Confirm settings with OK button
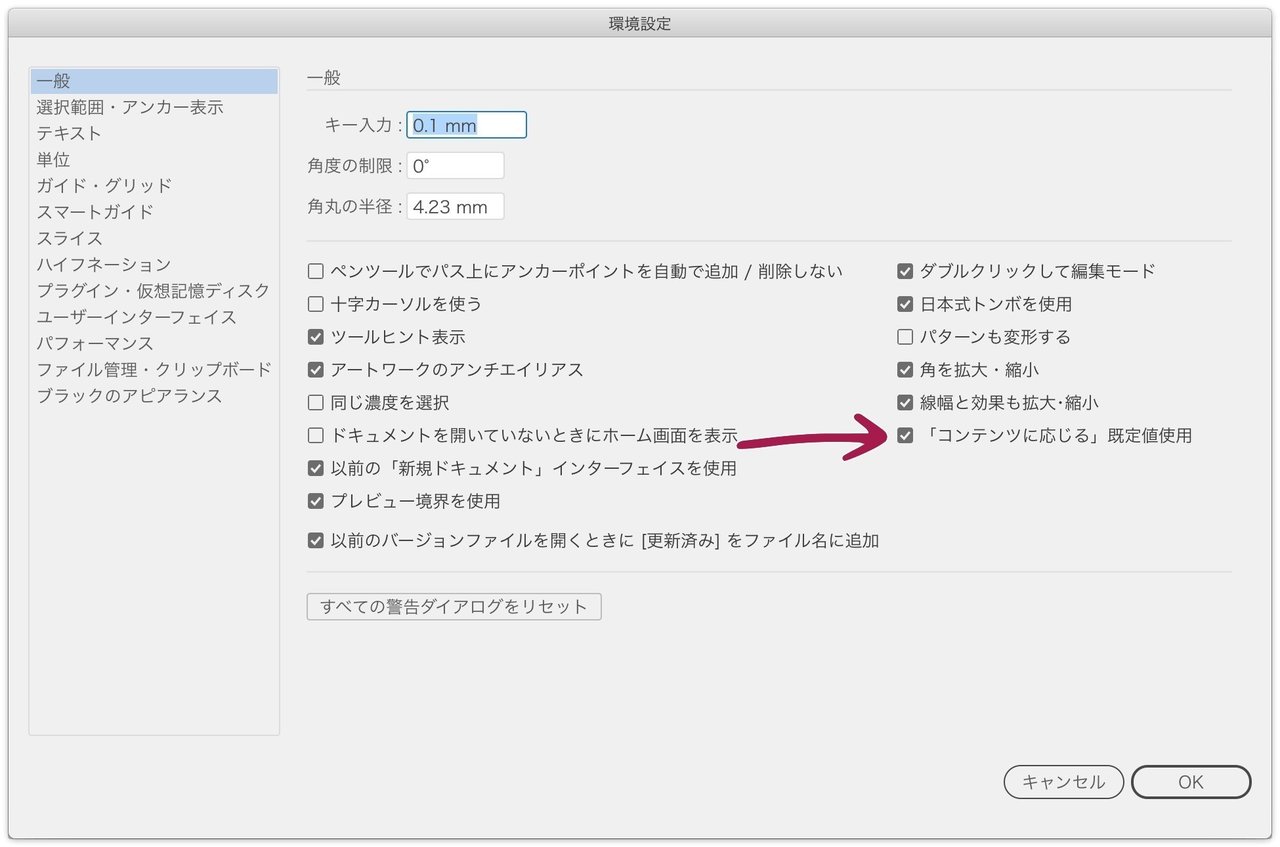This screenshot has width=1280, height=847. [x=1191, y=782]
